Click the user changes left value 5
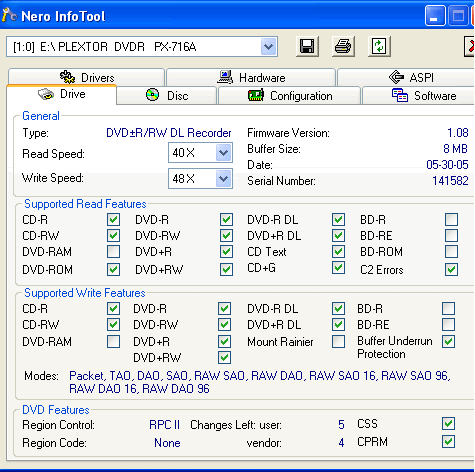Viewport: 475px width, 472px height. click(x=341, y=425)
